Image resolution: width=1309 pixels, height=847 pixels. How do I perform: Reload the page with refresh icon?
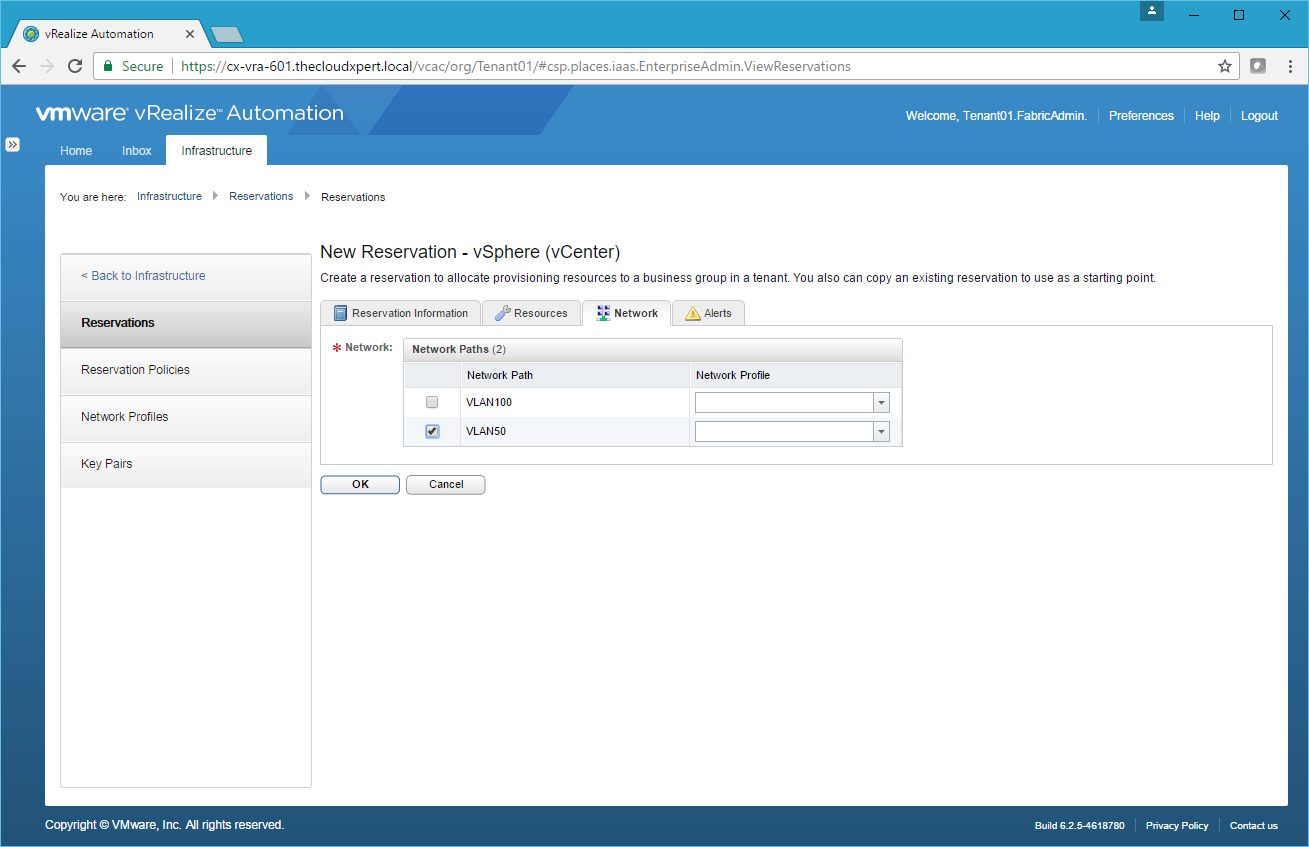pyautogui.click(x=74, y=66)
